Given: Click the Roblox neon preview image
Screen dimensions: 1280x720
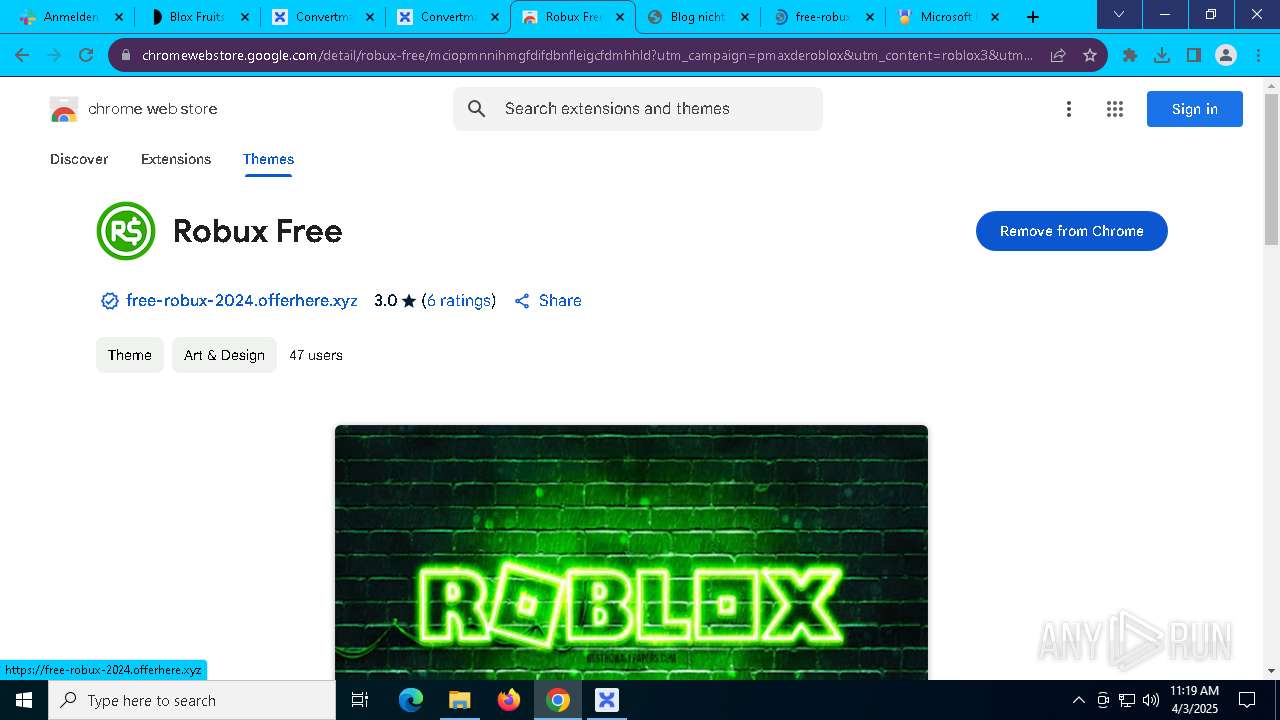Looking at the screenshot, I should click(x=631, y=552).
